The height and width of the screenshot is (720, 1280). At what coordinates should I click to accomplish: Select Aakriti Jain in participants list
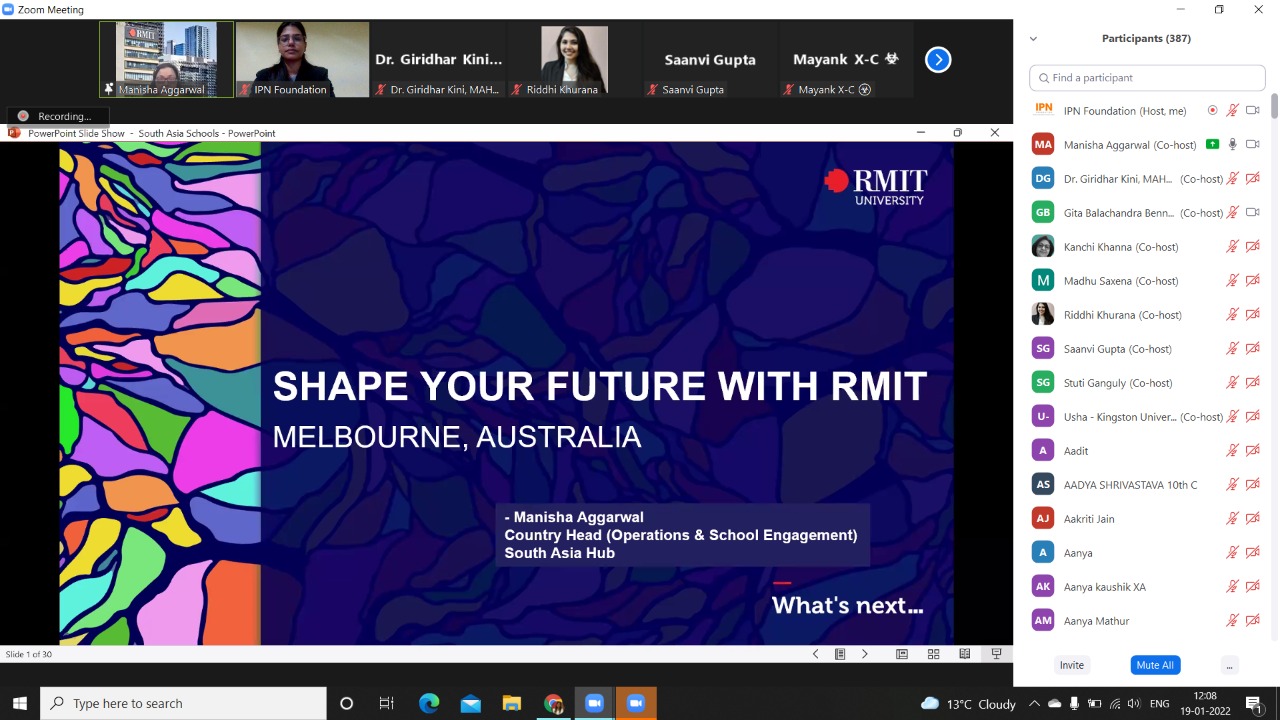pyautogui.click(x=1088, y=519)
